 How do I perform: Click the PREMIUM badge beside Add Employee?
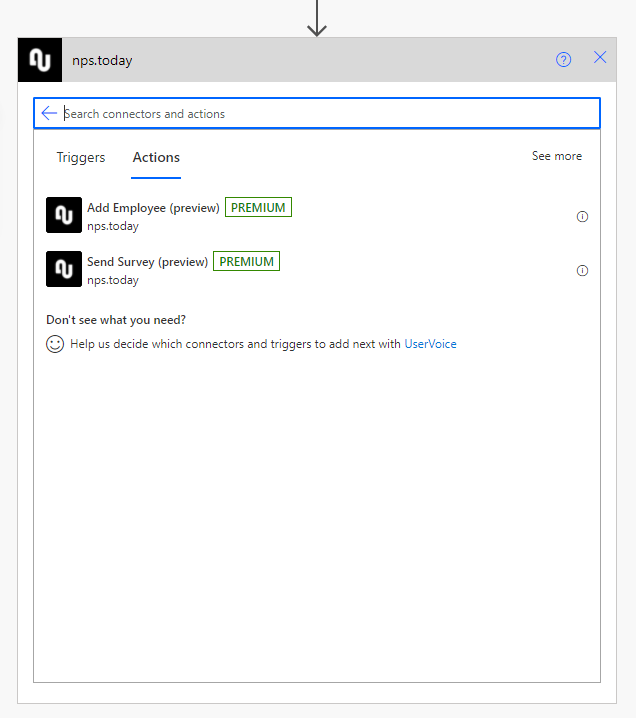pyautogui.click(x=258, y=208)
